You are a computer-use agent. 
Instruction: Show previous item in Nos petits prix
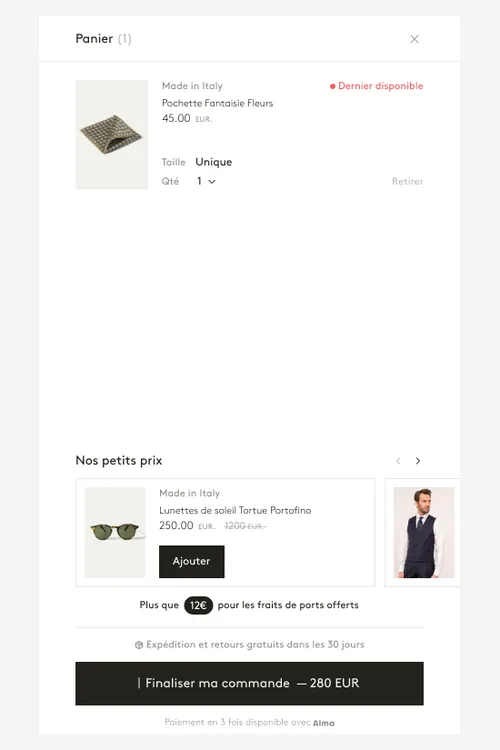[x=398, y=461]
